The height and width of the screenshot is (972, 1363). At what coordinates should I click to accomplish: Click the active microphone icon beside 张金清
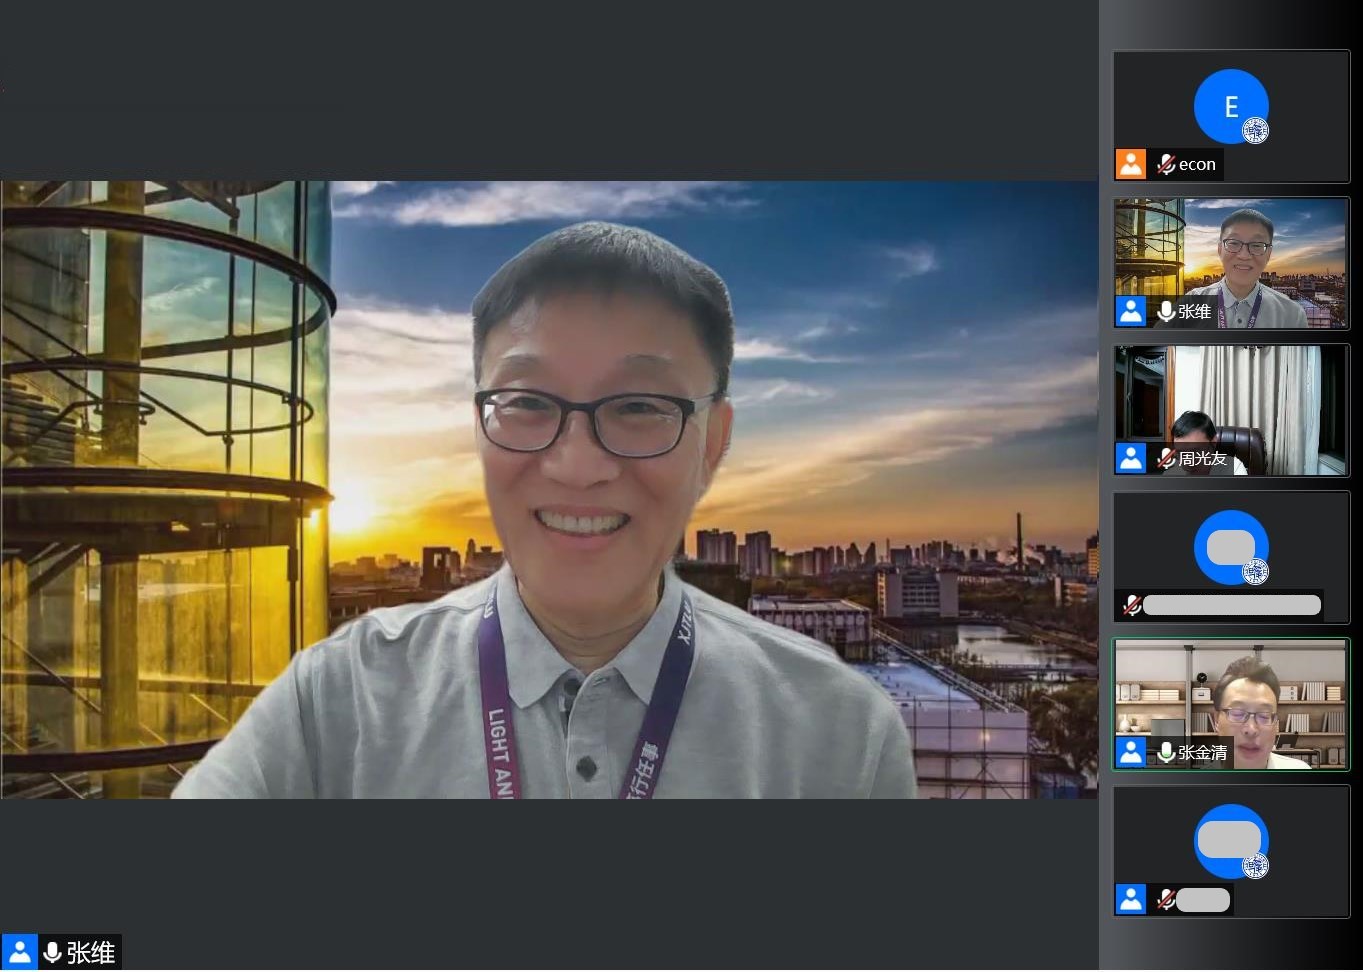pyautogui.click(x=1165, y=752)
